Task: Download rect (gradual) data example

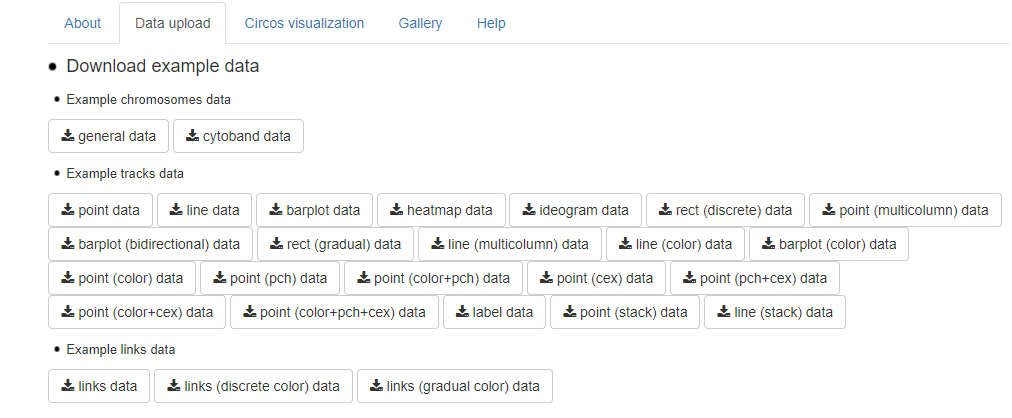Action: coord(336,244)
